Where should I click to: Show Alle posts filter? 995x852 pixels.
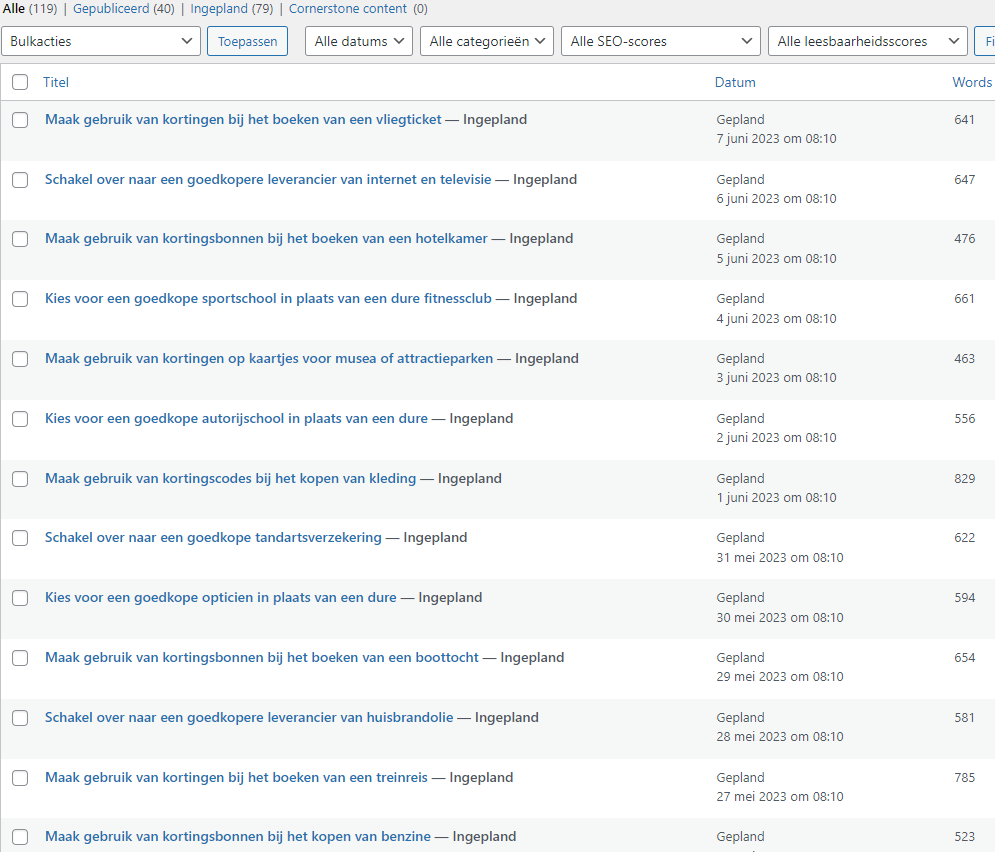[x=14, y=9]
